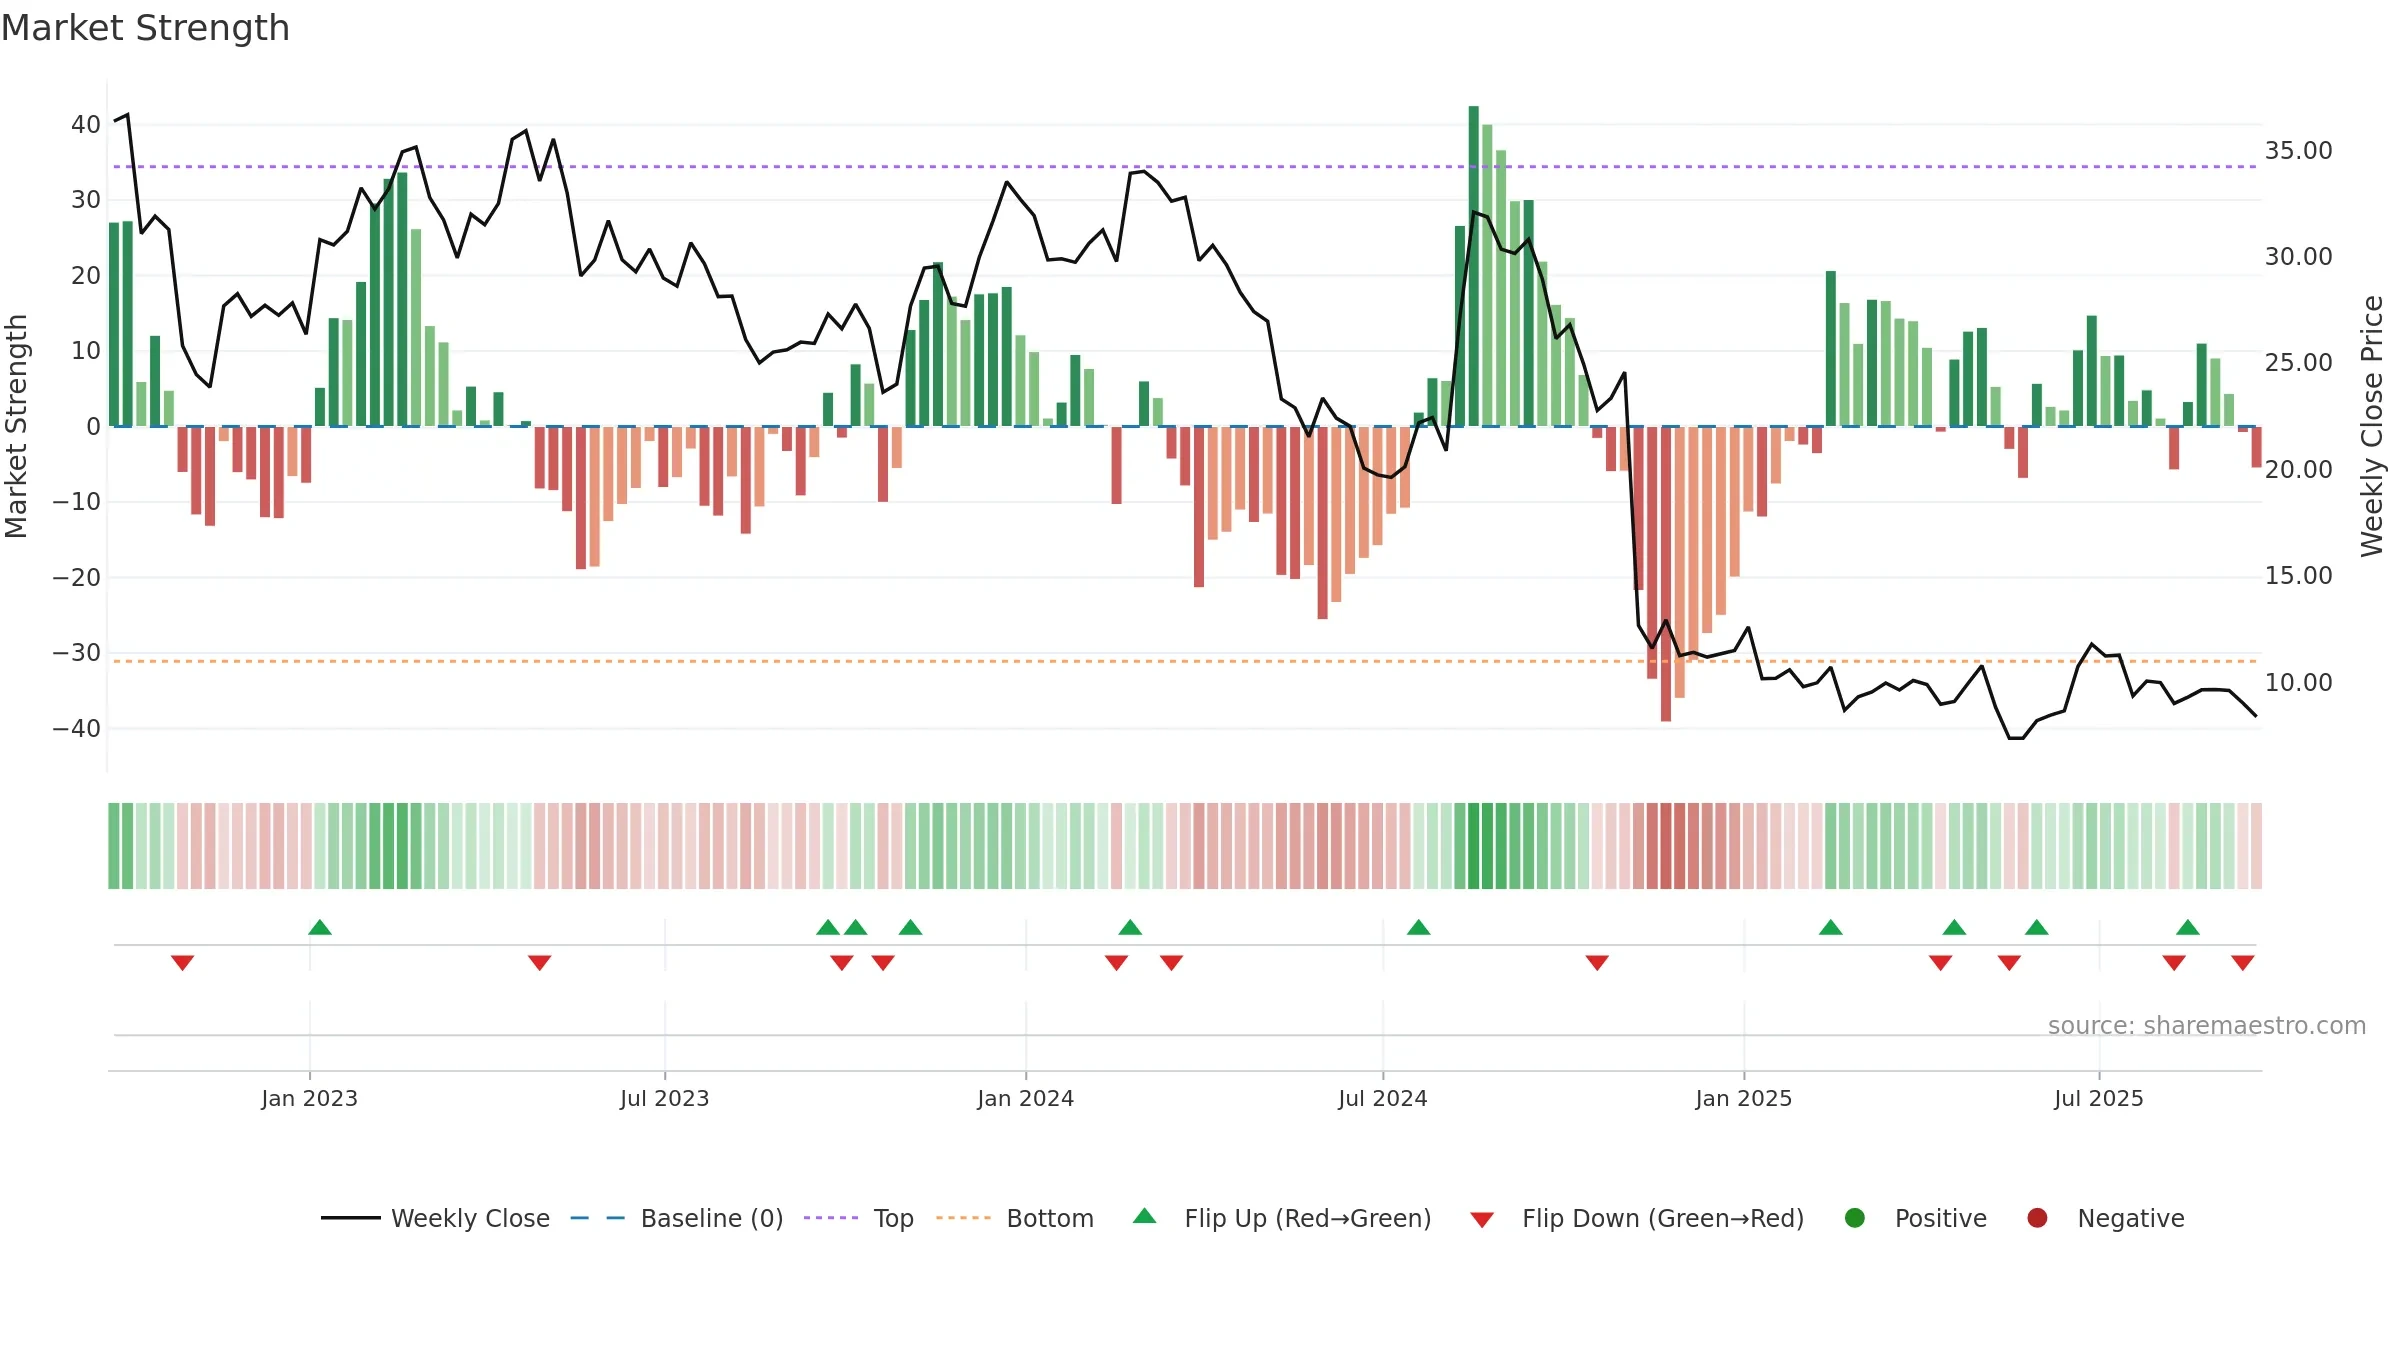2400x1350 pixels.
Task: Click the red down-triangle icon in the legend
Action: 1482,1220
